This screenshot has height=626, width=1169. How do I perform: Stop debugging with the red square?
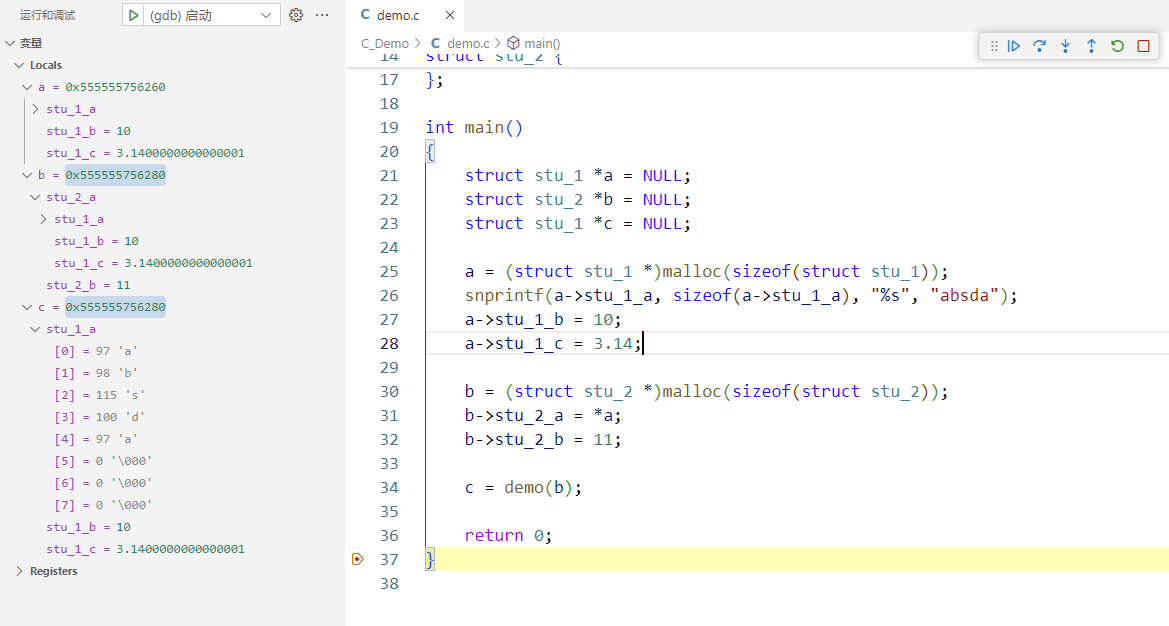pos(1144,46)
